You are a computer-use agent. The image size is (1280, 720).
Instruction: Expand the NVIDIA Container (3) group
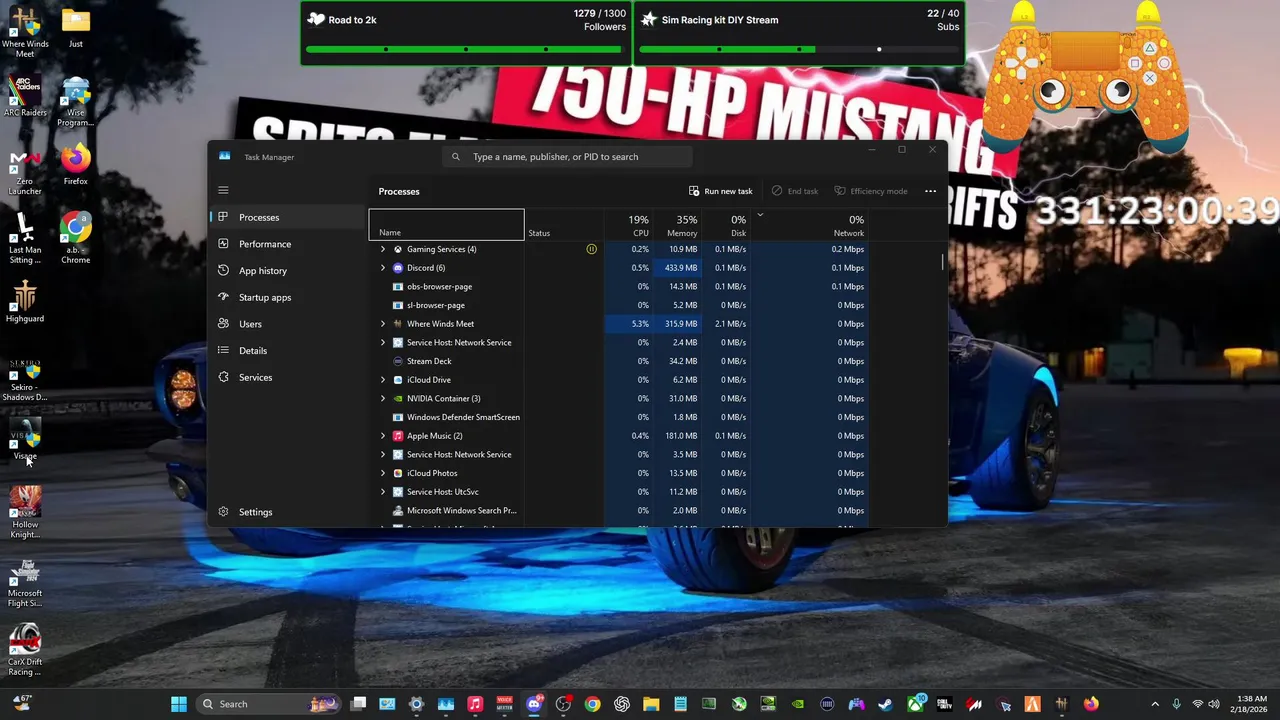[383, 398]
